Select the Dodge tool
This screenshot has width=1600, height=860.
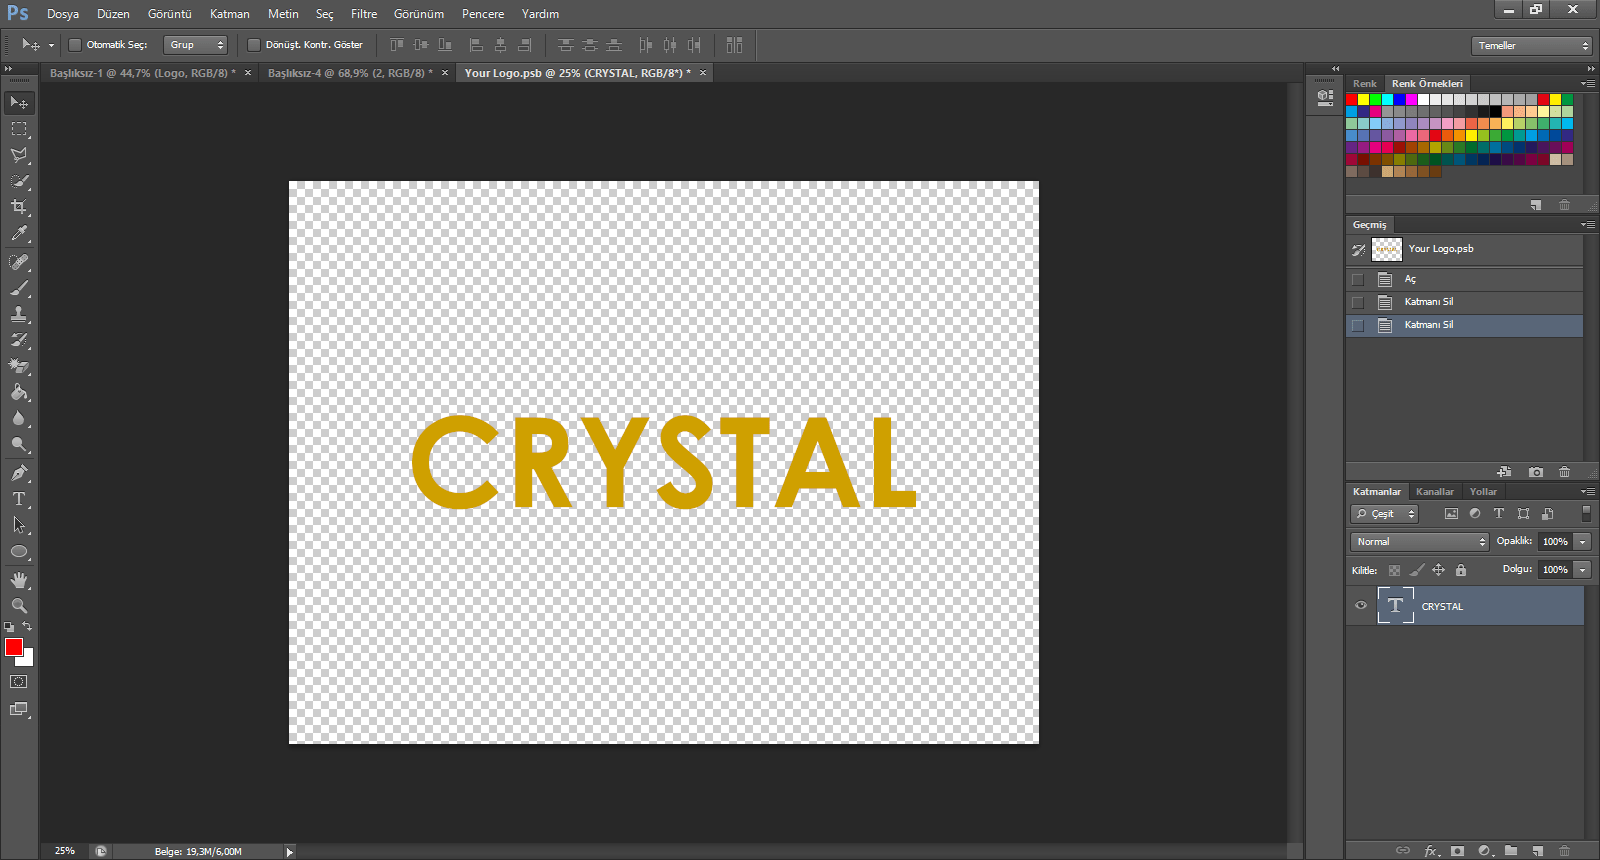click(19, 444)
